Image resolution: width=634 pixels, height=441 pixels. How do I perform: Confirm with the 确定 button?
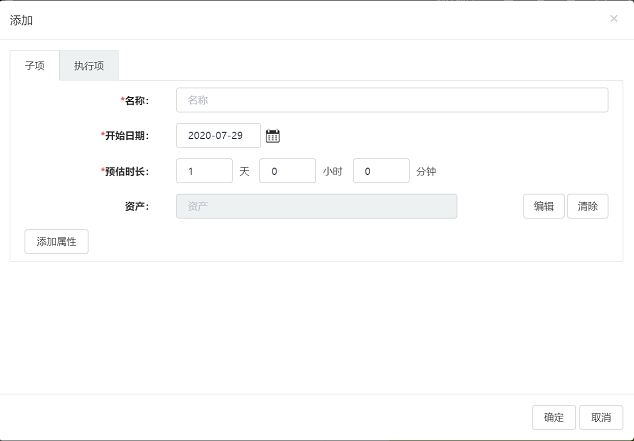click(553, 417)
